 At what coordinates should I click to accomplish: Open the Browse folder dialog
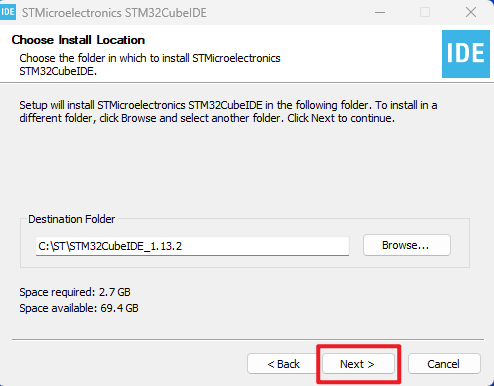(407, 245)
